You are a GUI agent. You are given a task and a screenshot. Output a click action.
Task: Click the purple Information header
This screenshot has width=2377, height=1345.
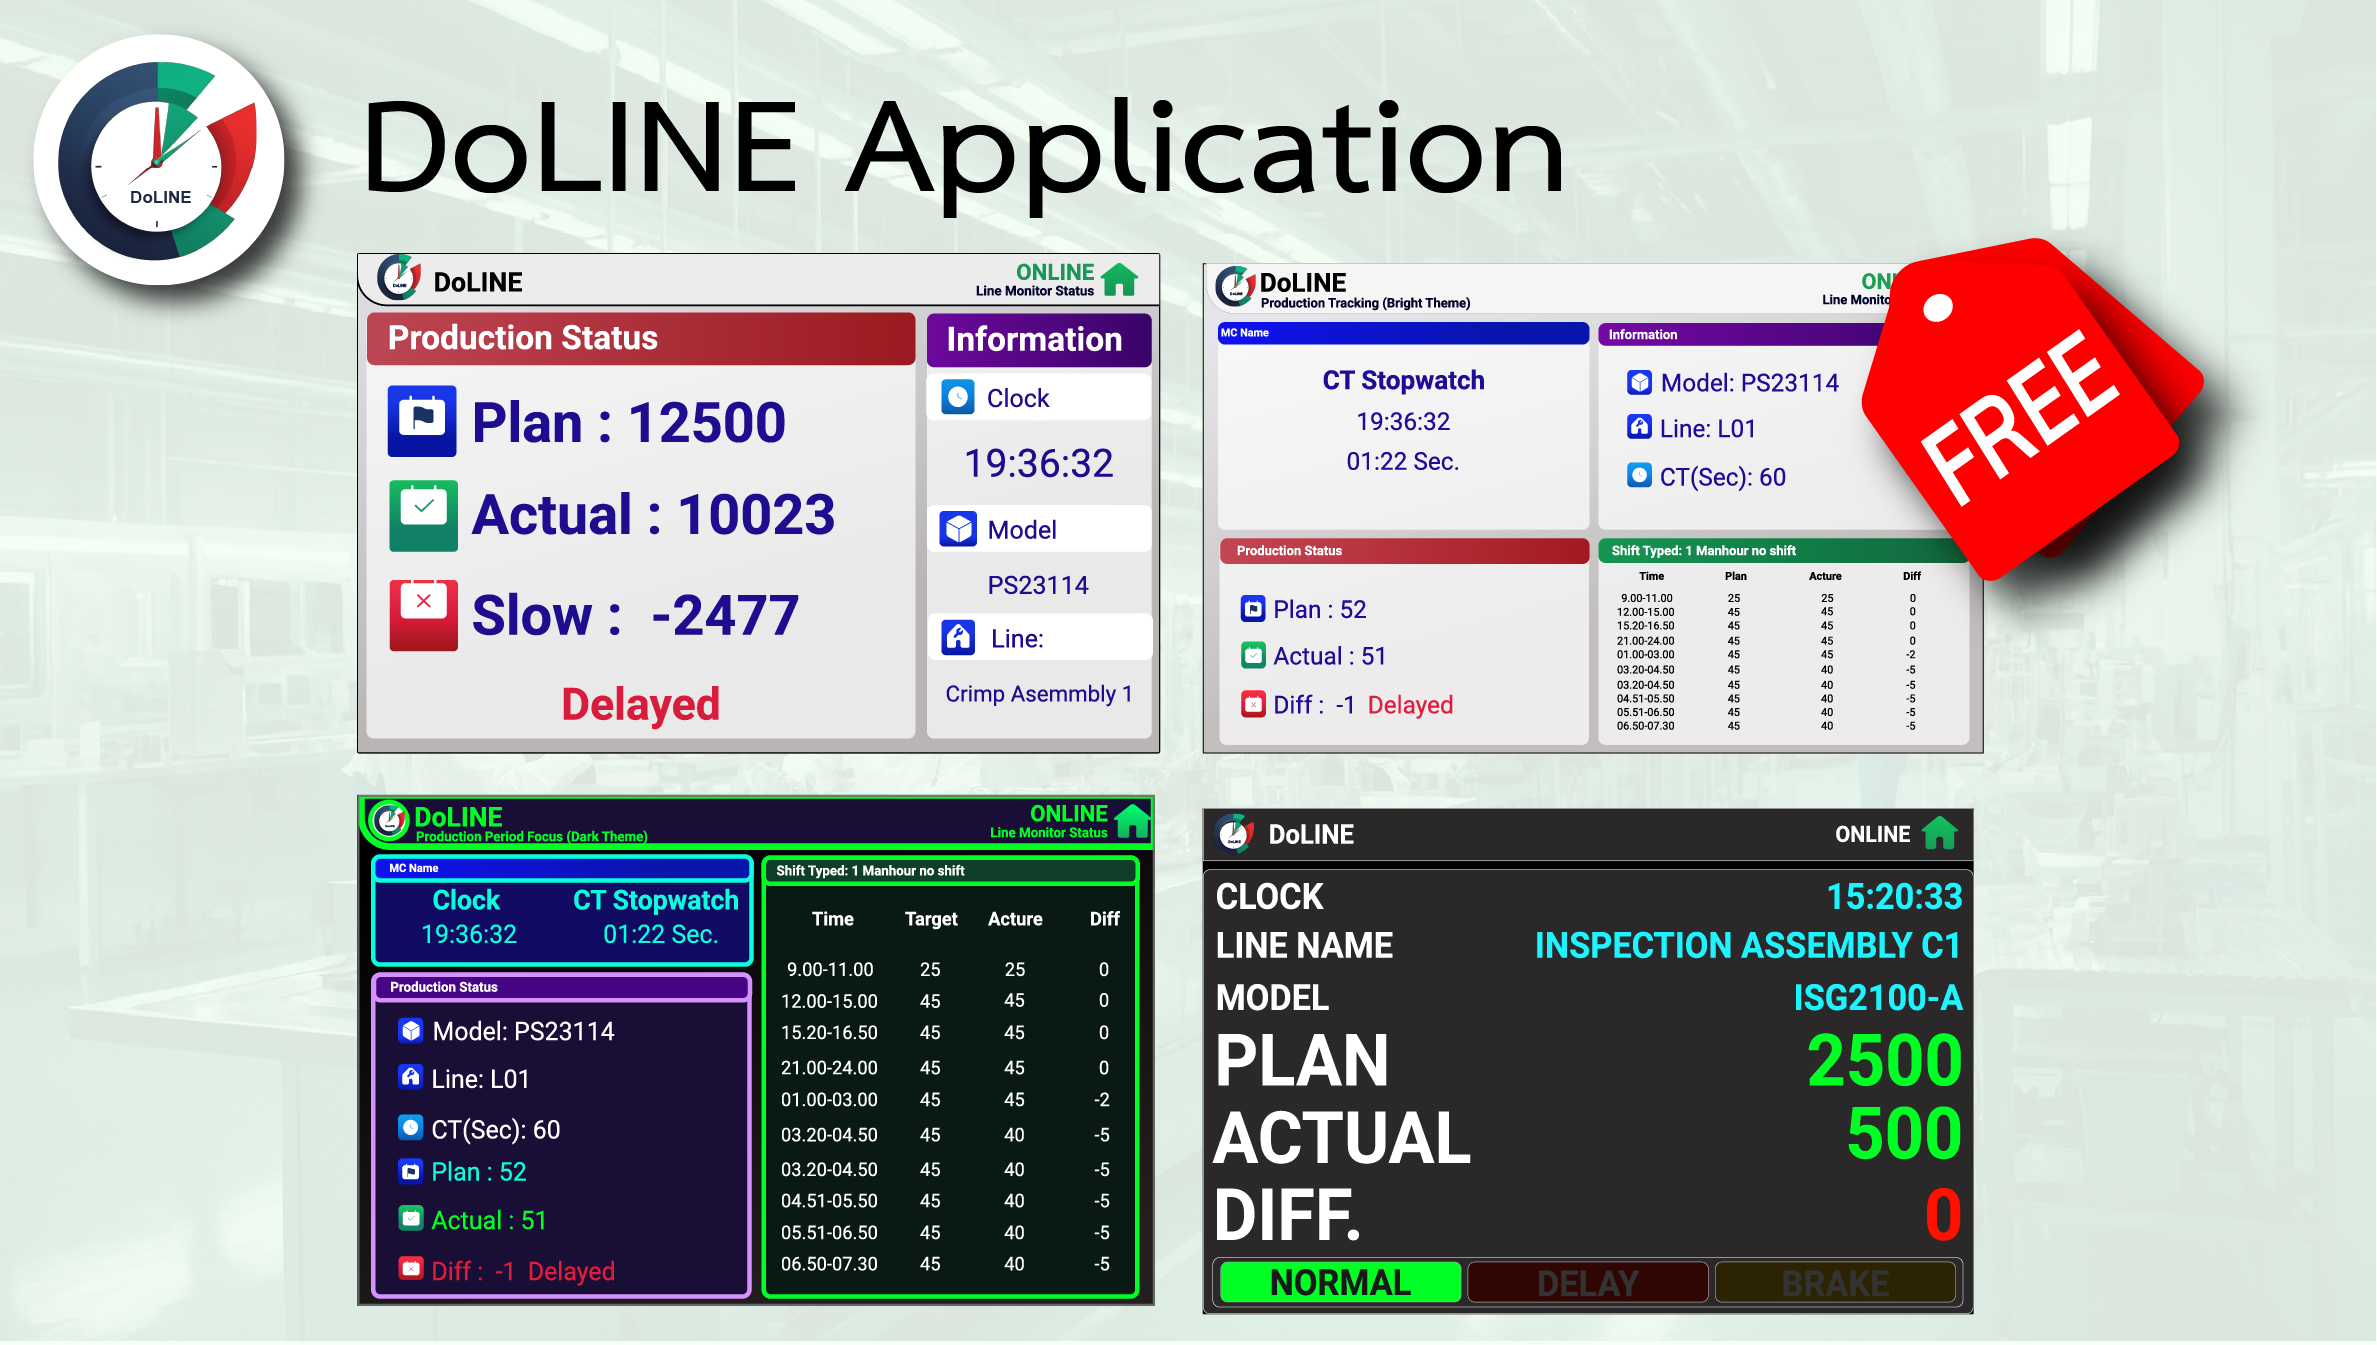1038,340
